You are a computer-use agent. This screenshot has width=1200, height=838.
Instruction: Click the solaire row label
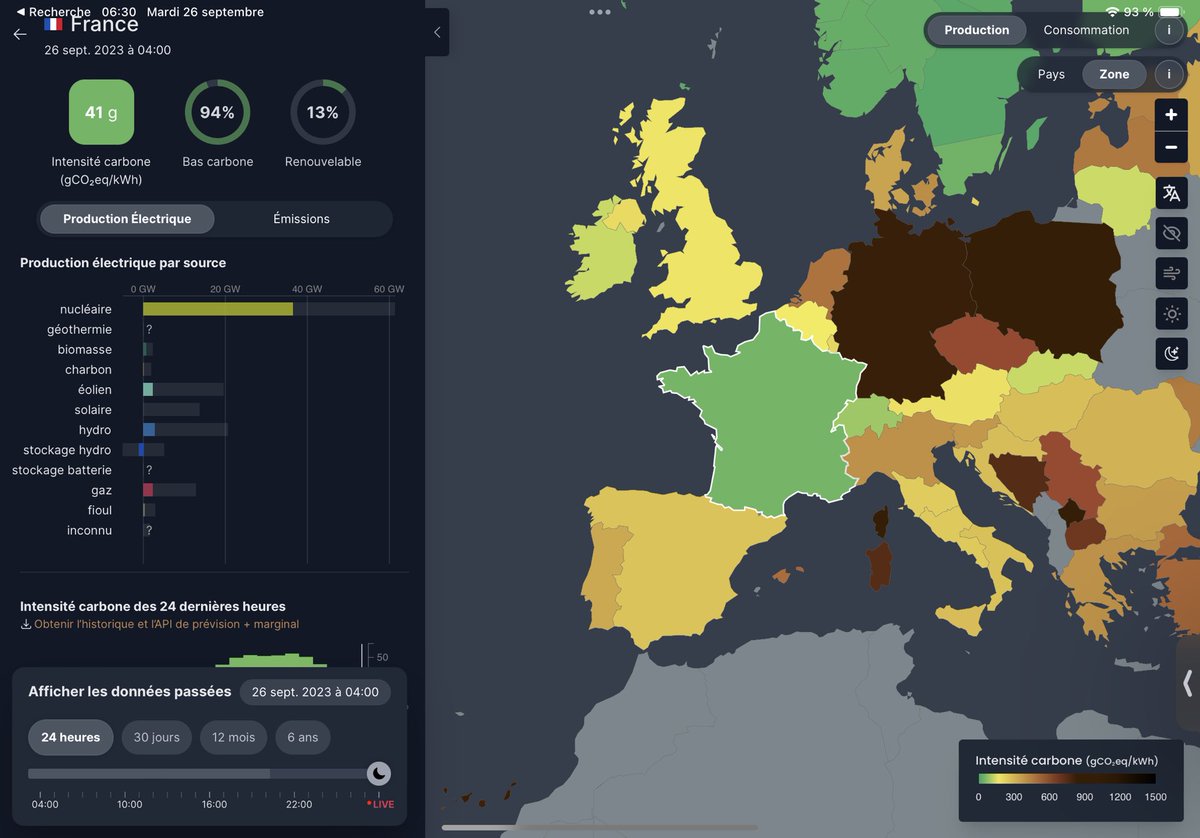pyautogui.click(x=93, y=410)
